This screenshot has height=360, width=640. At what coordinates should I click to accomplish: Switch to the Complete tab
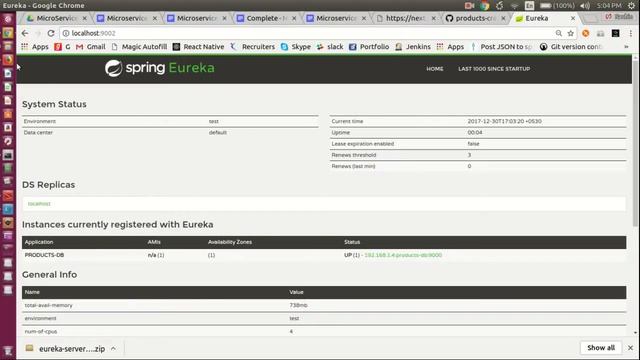(x=267, y=18)
